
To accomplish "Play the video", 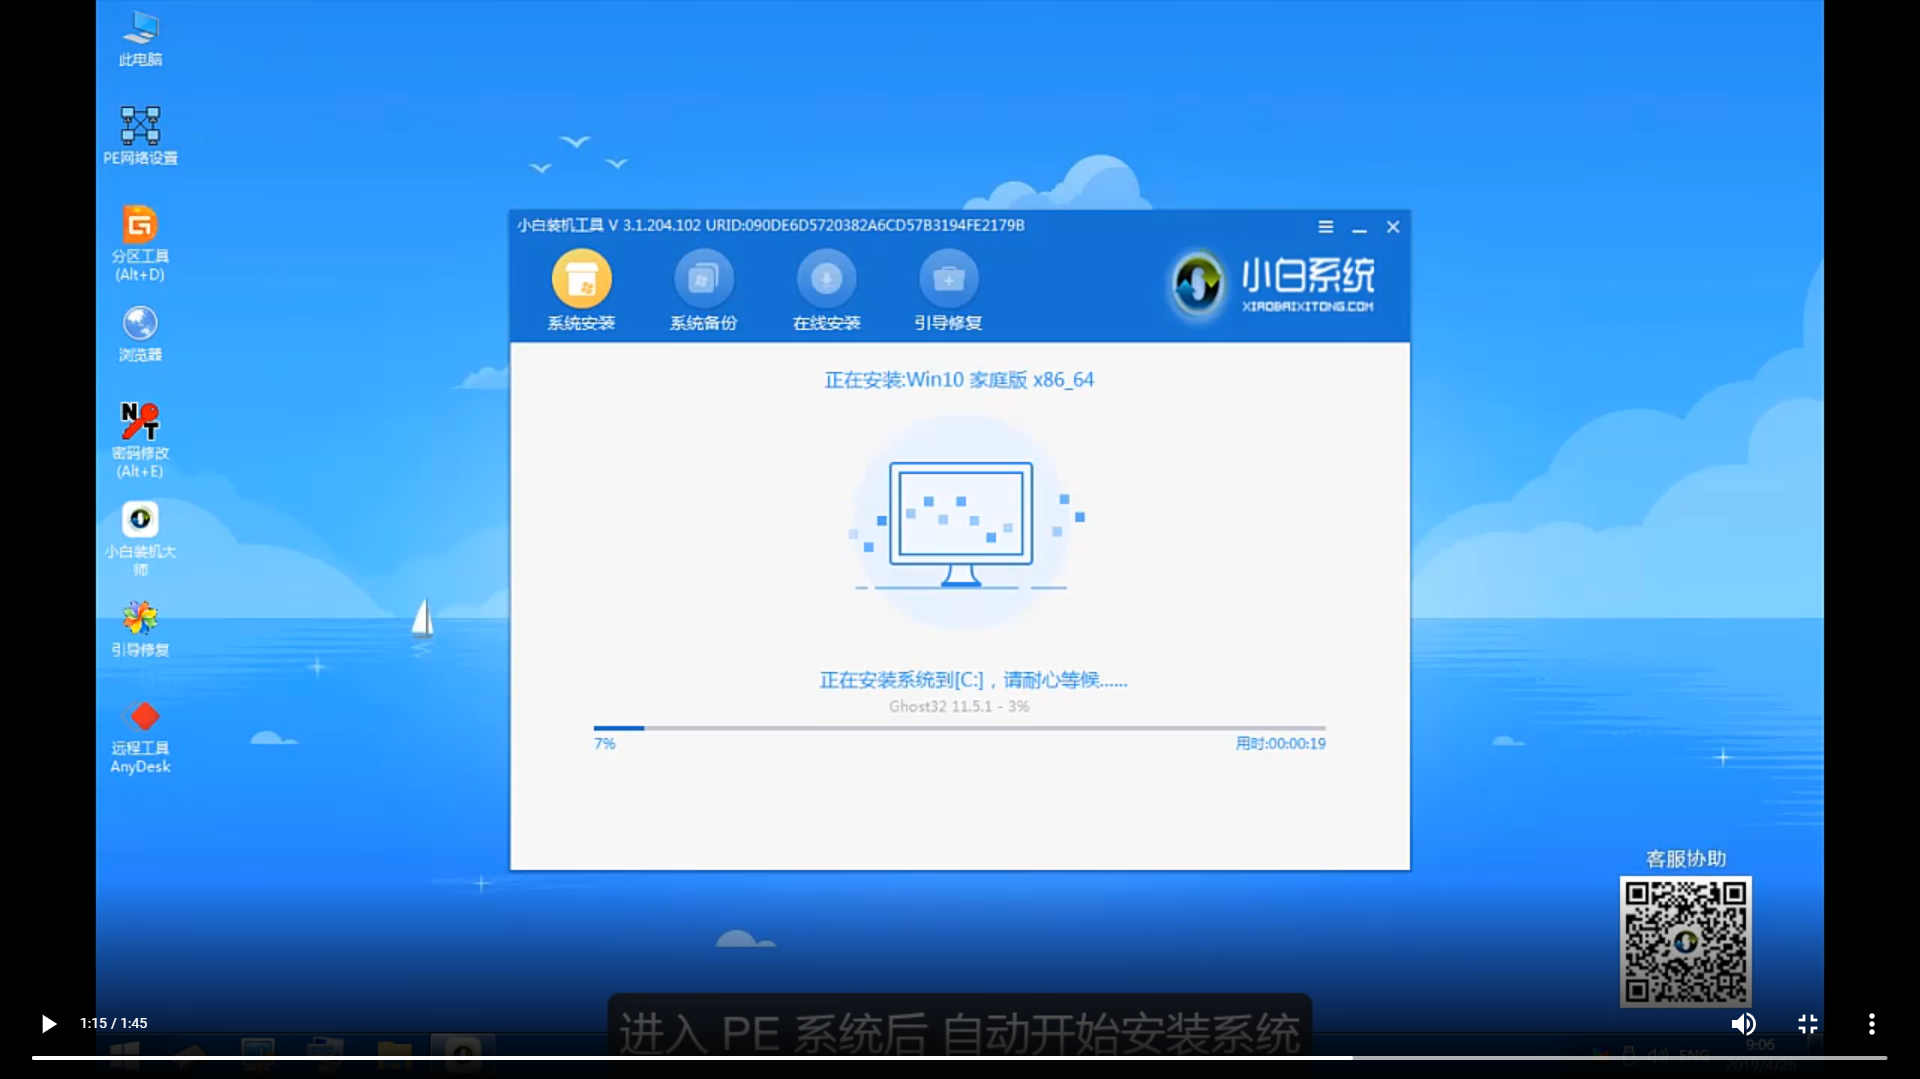I will [48, 1023].
